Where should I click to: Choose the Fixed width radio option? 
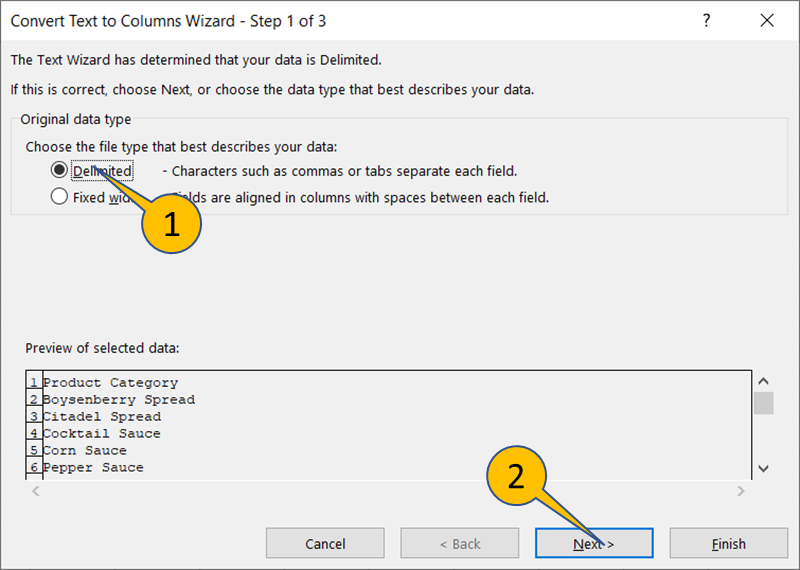59,197
